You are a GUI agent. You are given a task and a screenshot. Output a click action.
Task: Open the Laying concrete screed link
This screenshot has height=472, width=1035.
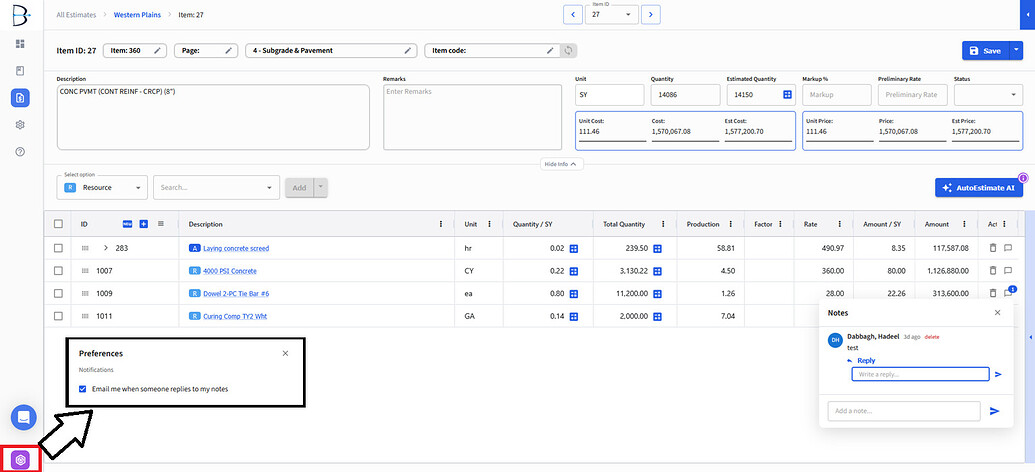(236, 248)
